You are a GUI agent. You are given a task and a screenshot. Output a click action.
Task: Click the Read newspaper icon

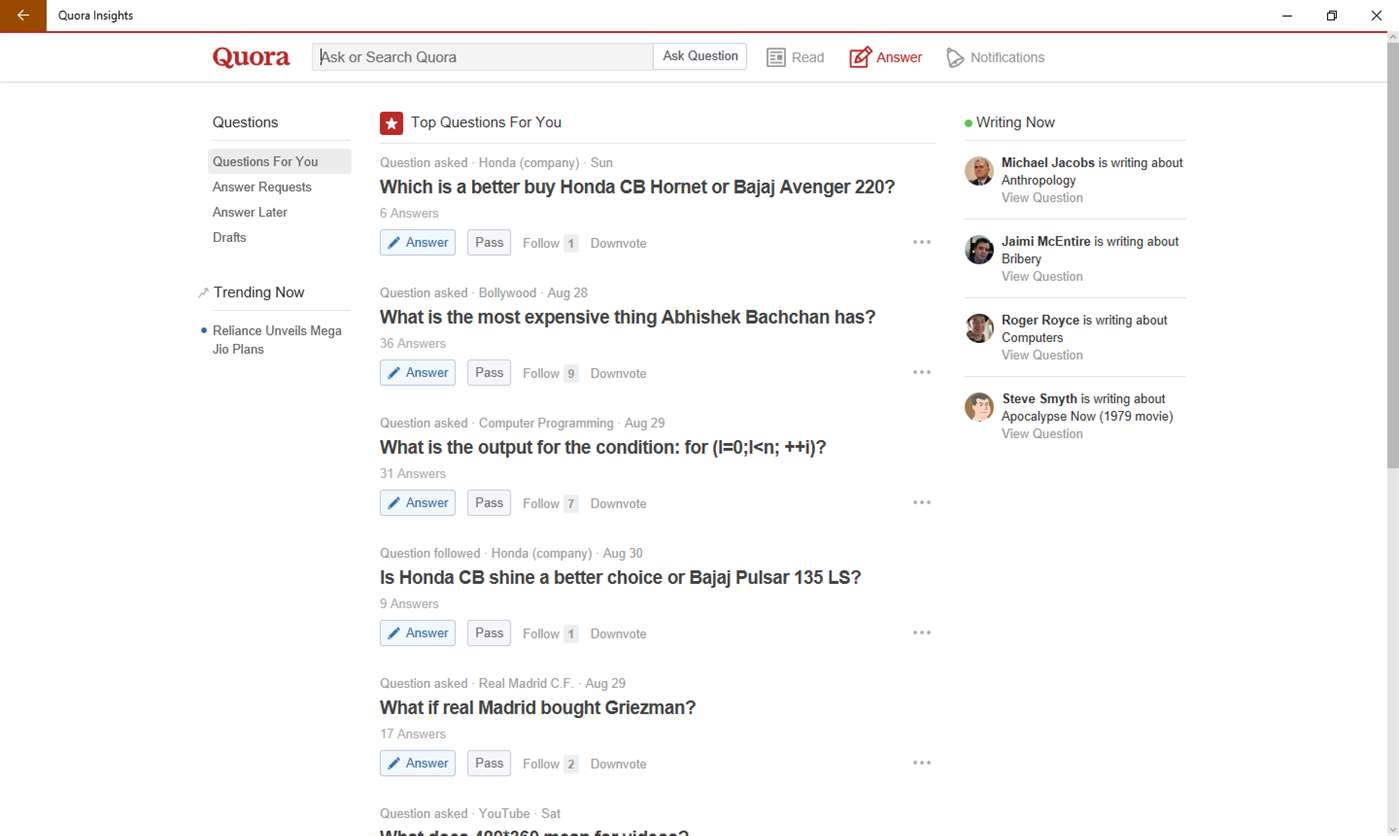[776, 58]
